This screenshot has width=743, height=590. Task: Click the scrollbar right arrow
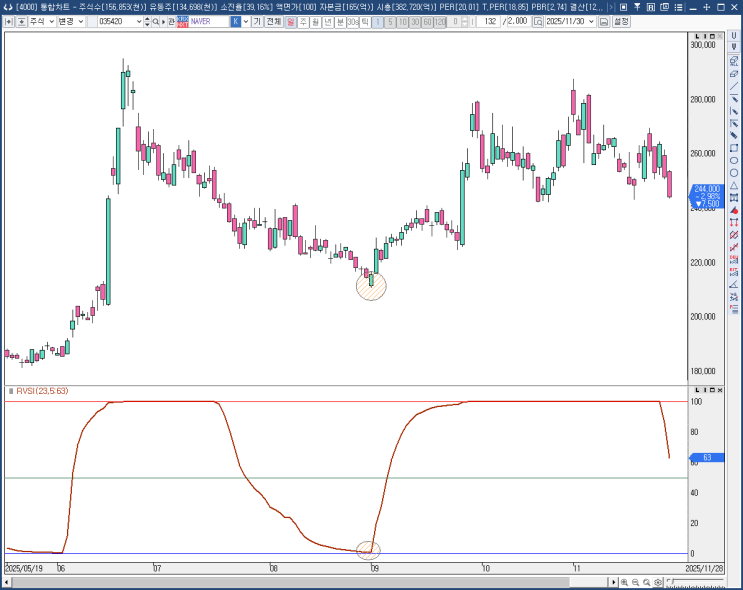pyautogui.click(x=614, y=582)
